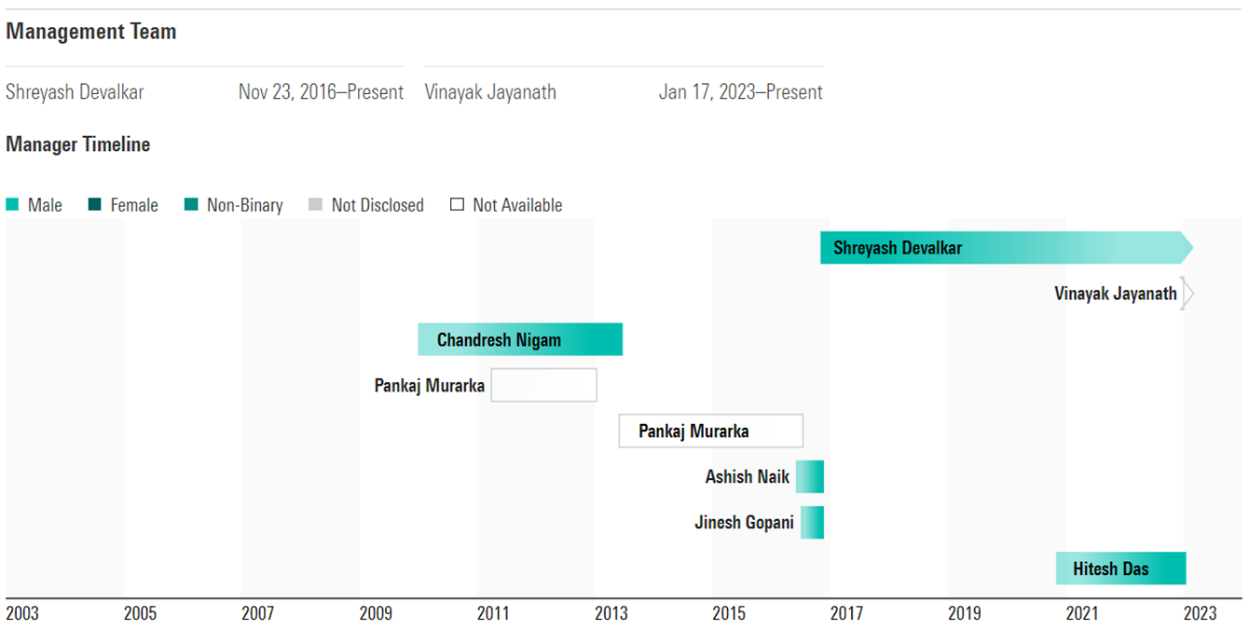Select the Jinesh Gopani timeline bar
The height and width of the screenshot is (644, 1249).
812,523
